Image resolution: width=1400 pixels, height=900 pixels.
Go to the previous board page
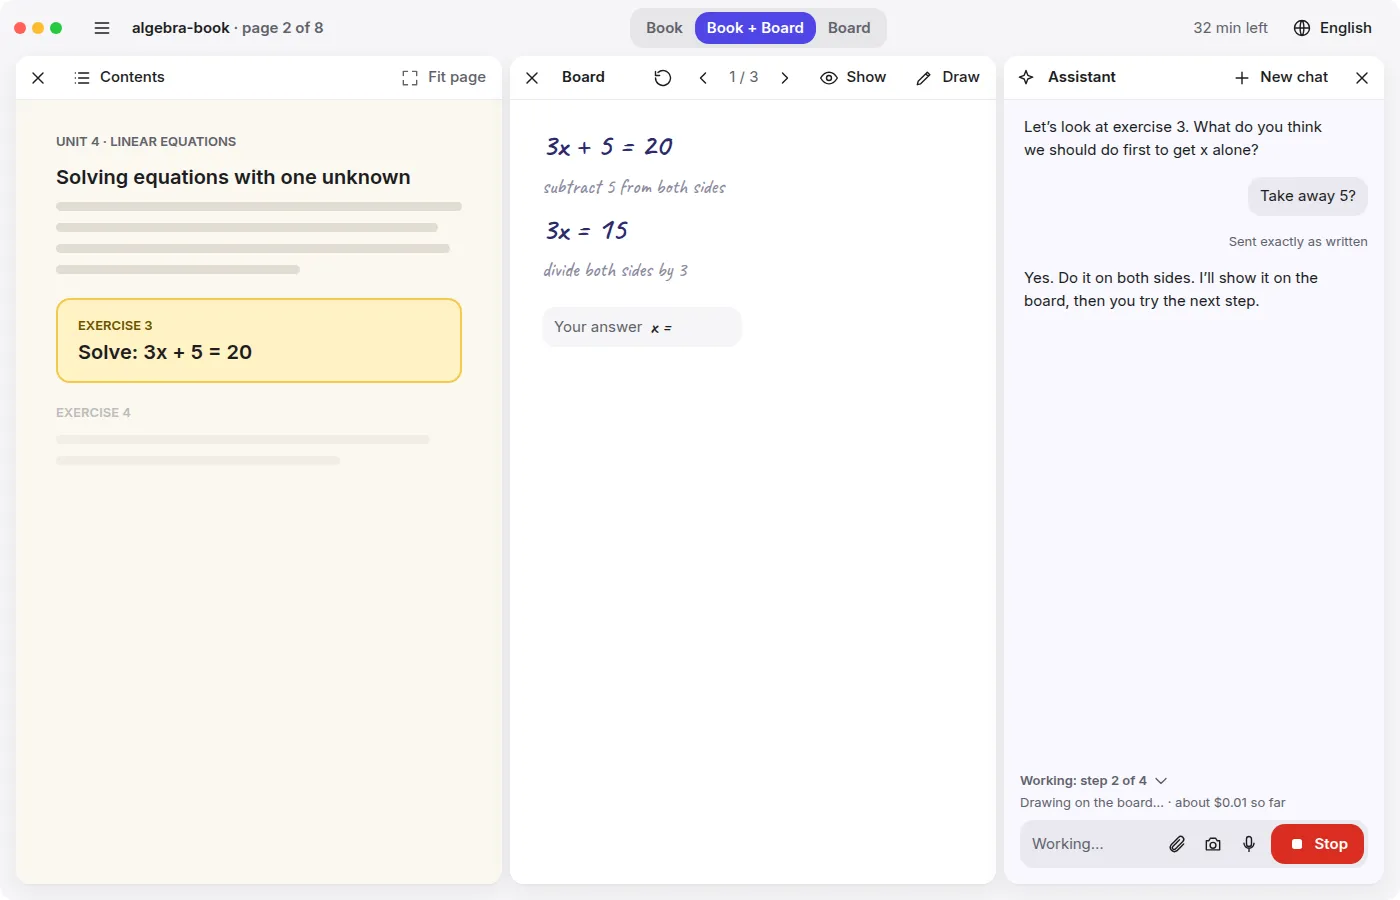[703, 78]
